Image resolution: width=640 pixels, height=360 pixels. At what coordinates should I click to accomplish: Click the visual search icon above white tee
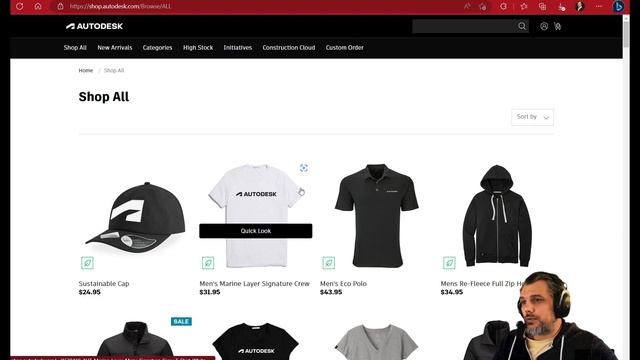pos(304,168)
